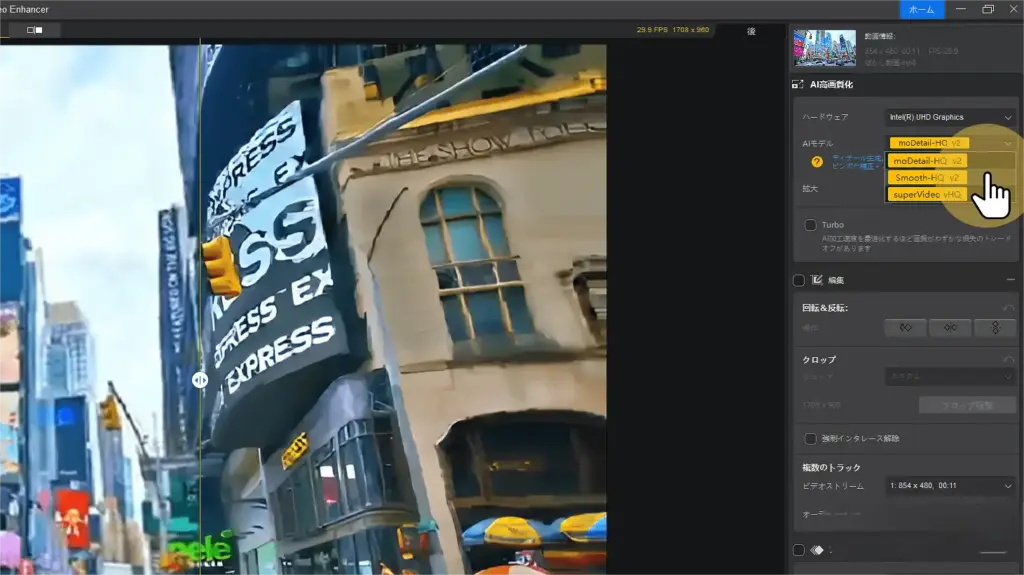Open the ビデオストリーム 1: 854 x 480 dropdown
Image resolution: width=1024 pixels, height=575 pixels.
(950, 485)
